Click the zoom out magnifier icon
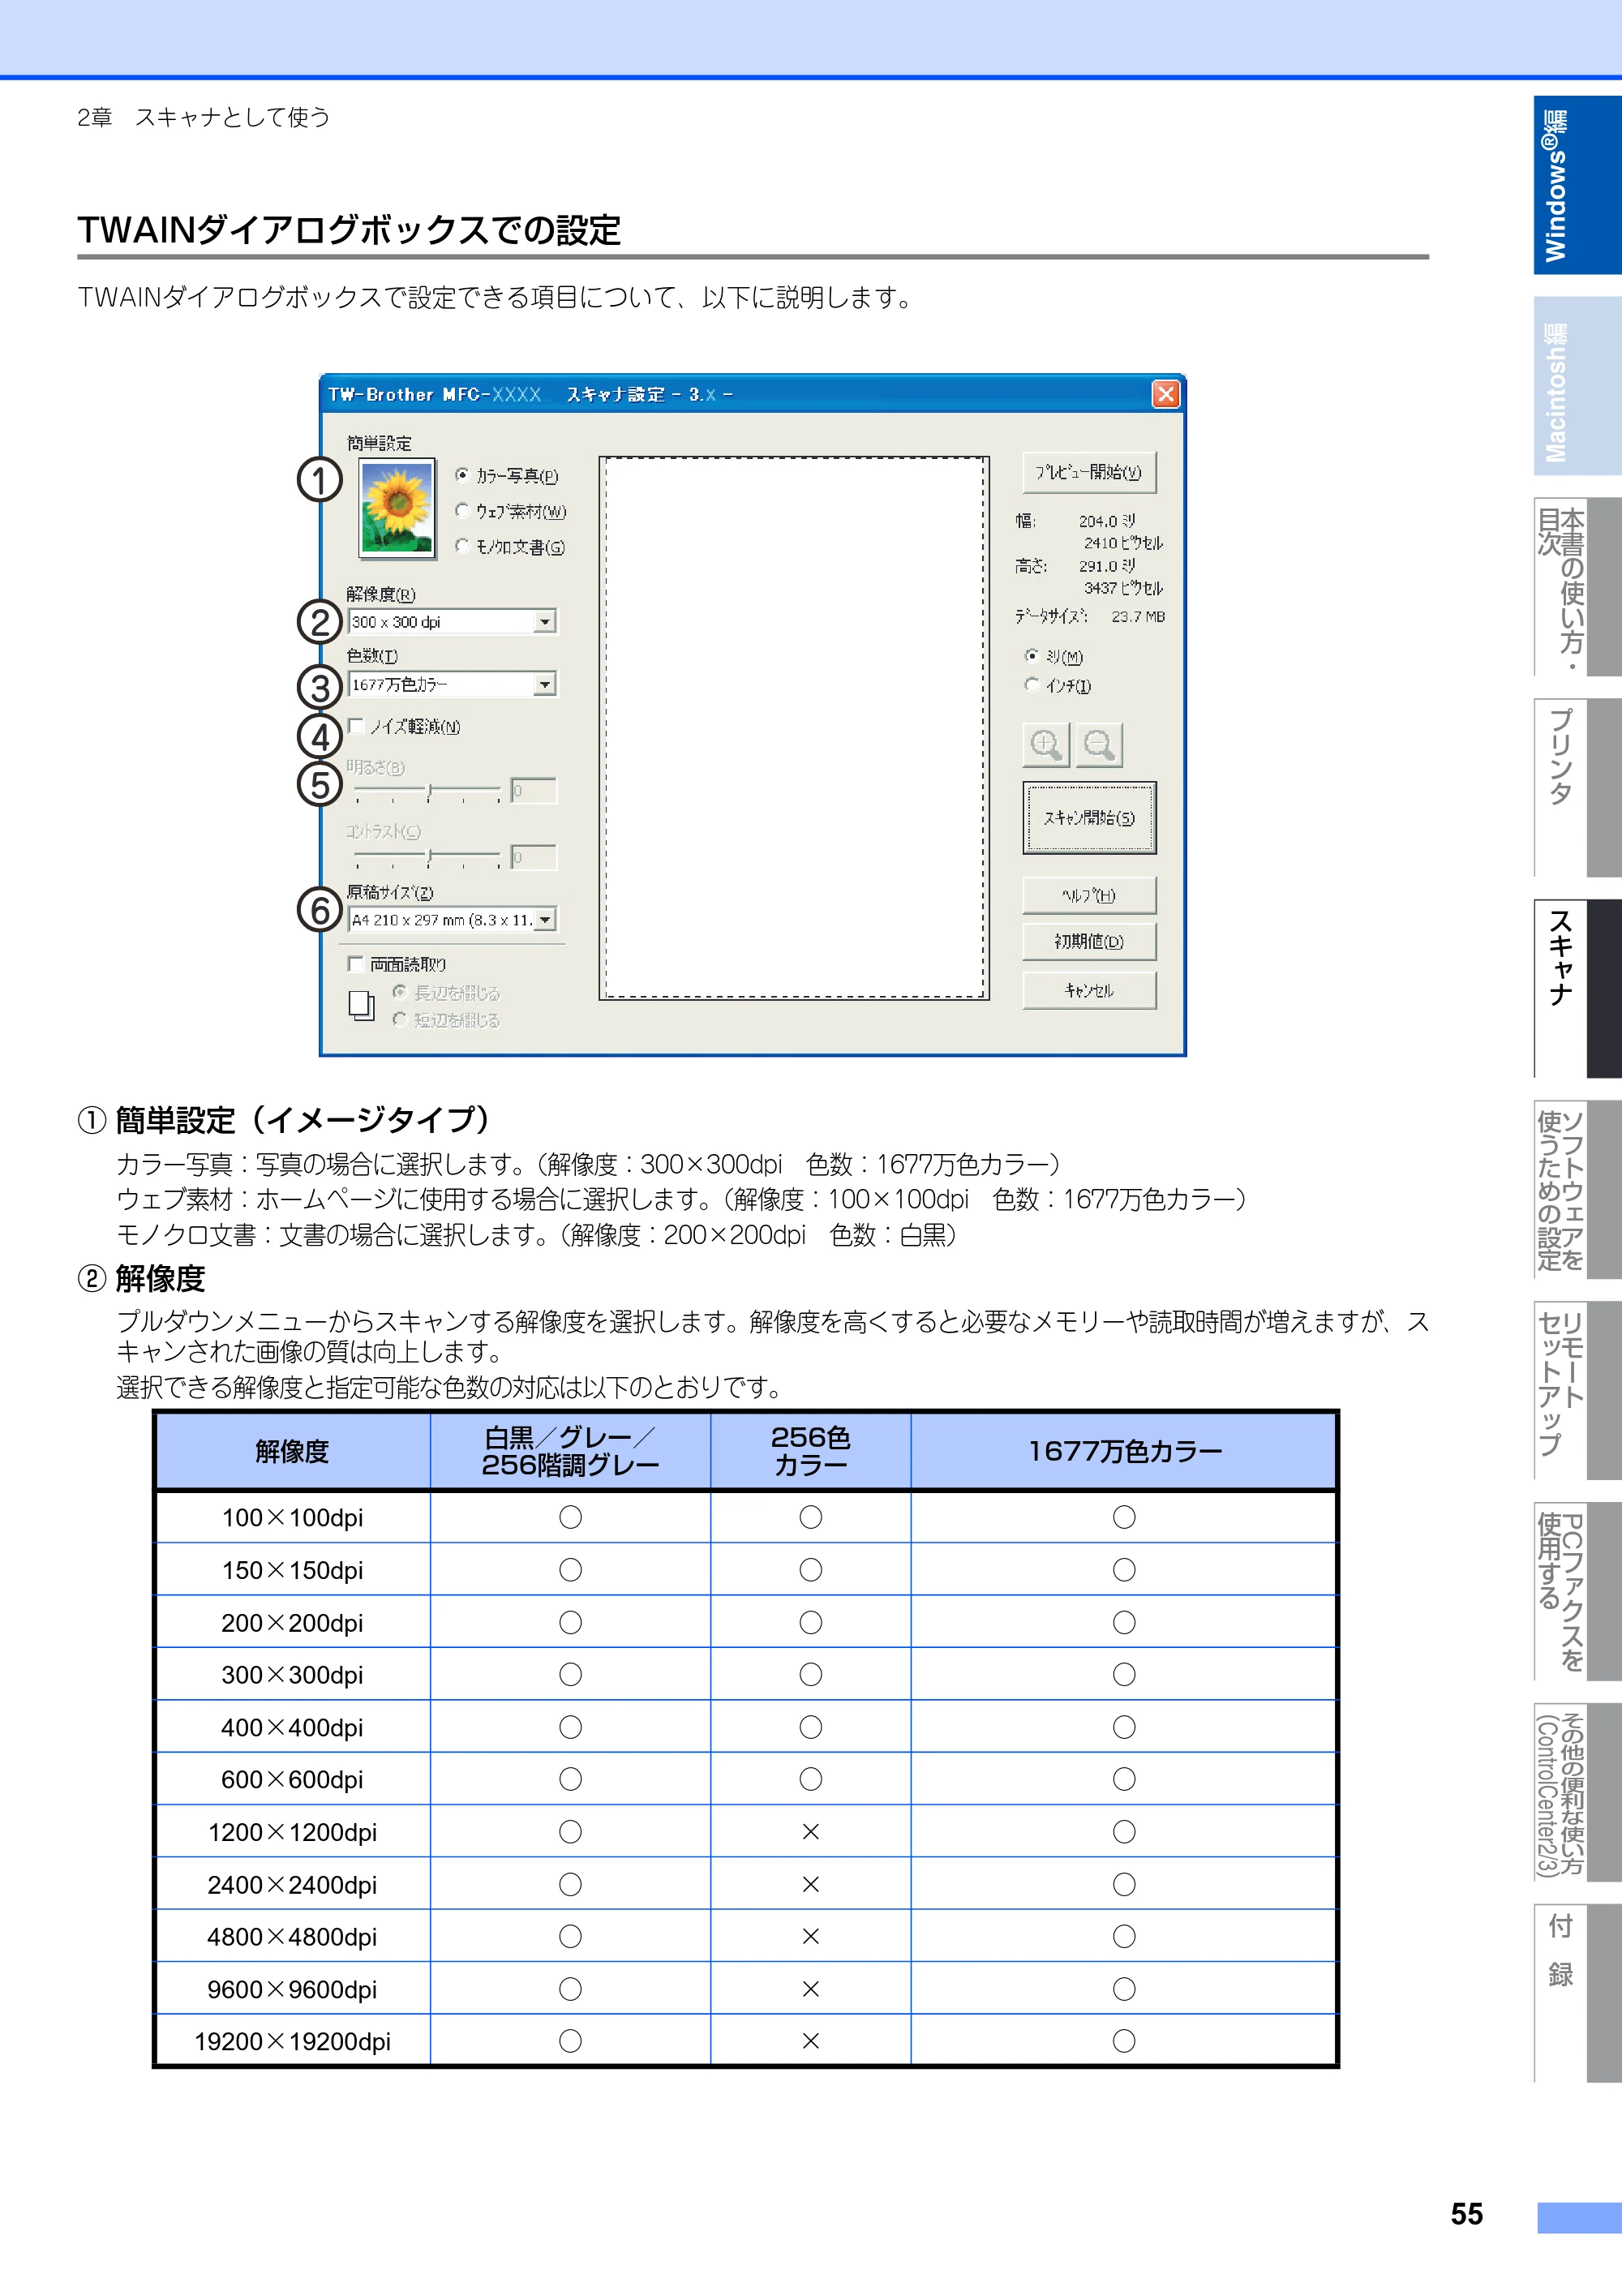 (x=1099, y=745)
